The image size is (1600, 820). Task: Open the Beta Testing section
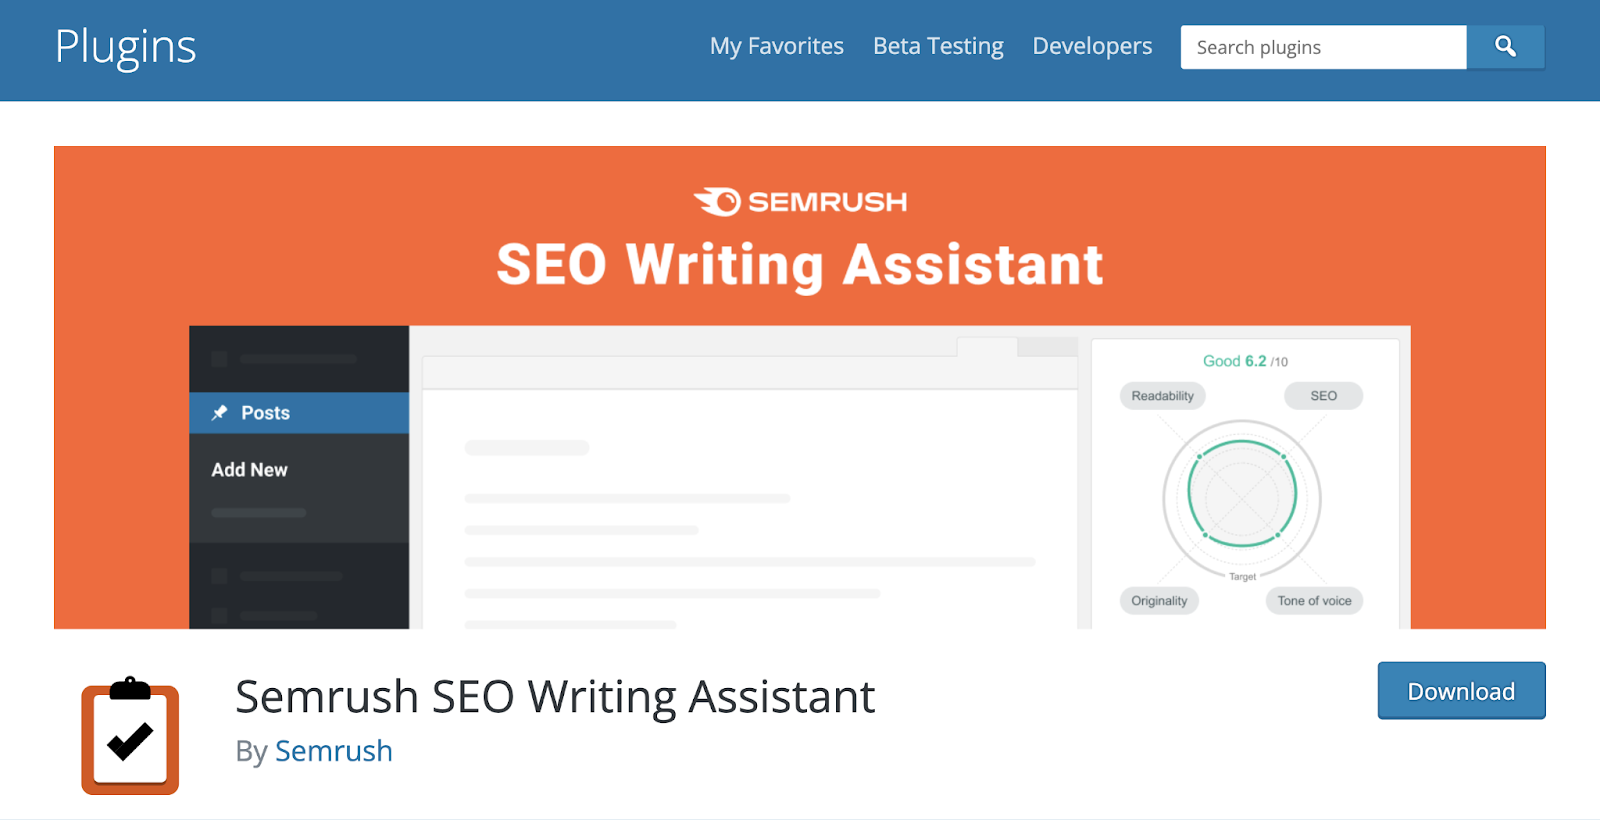click(x=937, y=46)
